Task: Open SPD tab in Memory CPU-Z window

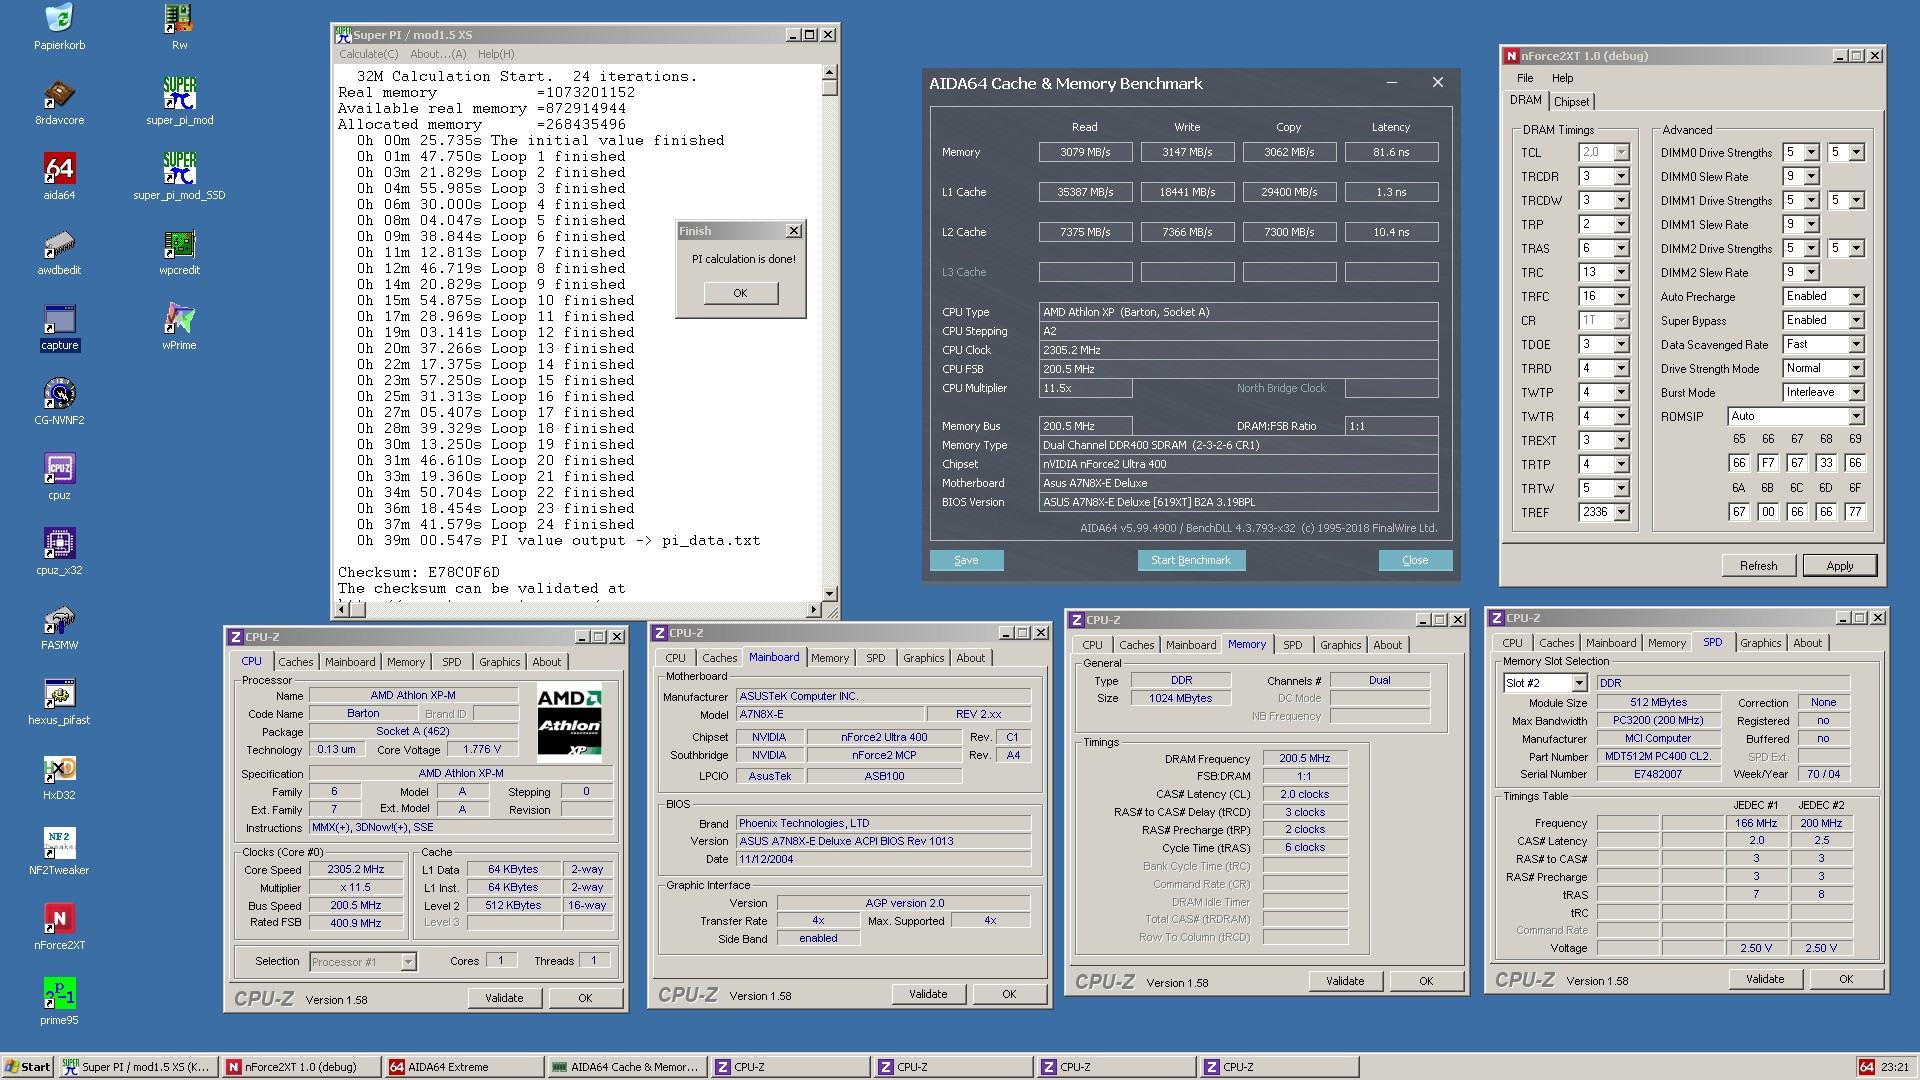Action: click(1292, 645)
